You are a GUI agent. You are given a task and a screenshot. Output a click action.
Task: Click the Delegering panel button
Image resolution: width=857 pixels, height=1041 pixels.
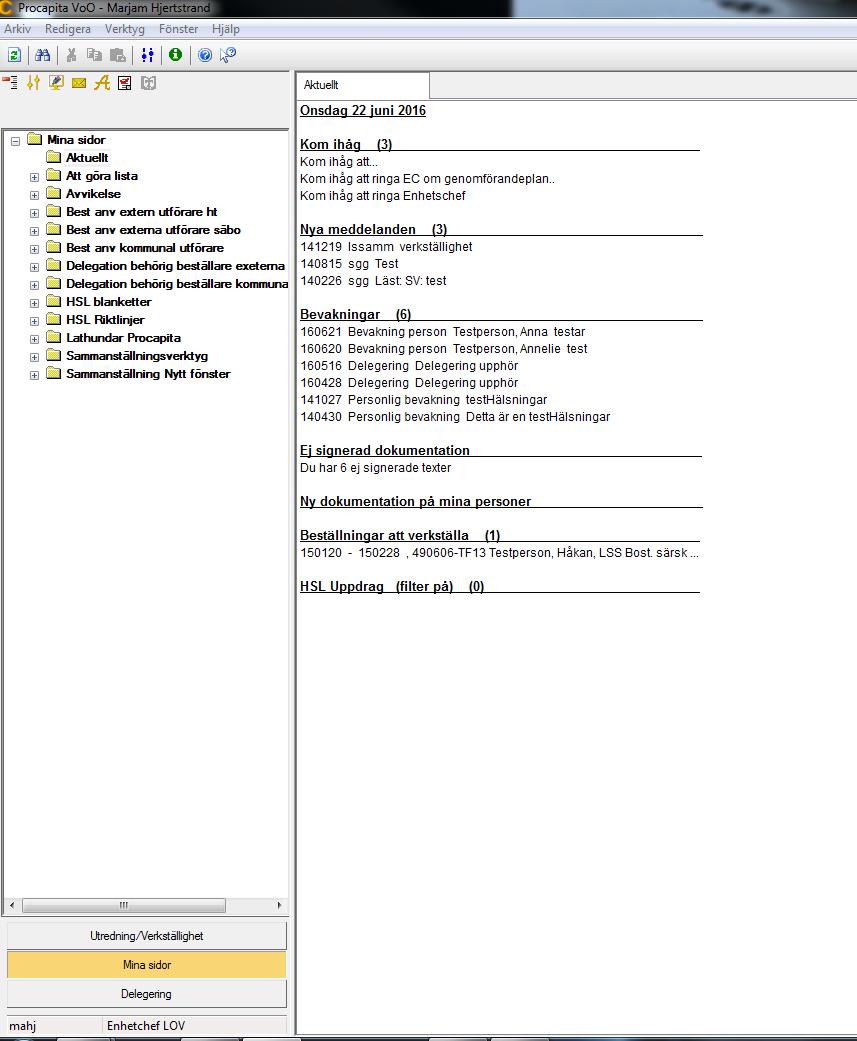click(147, 994)
